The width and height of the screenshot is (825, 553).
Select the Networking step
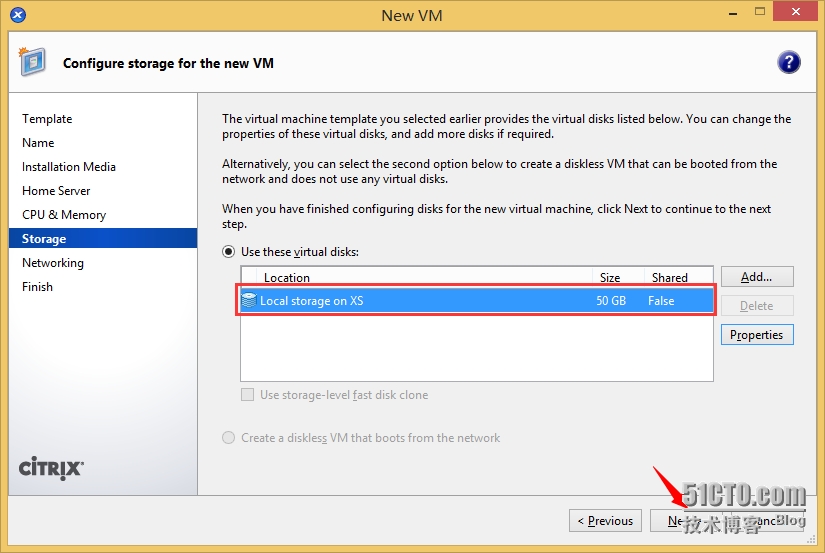pos(53,263)
